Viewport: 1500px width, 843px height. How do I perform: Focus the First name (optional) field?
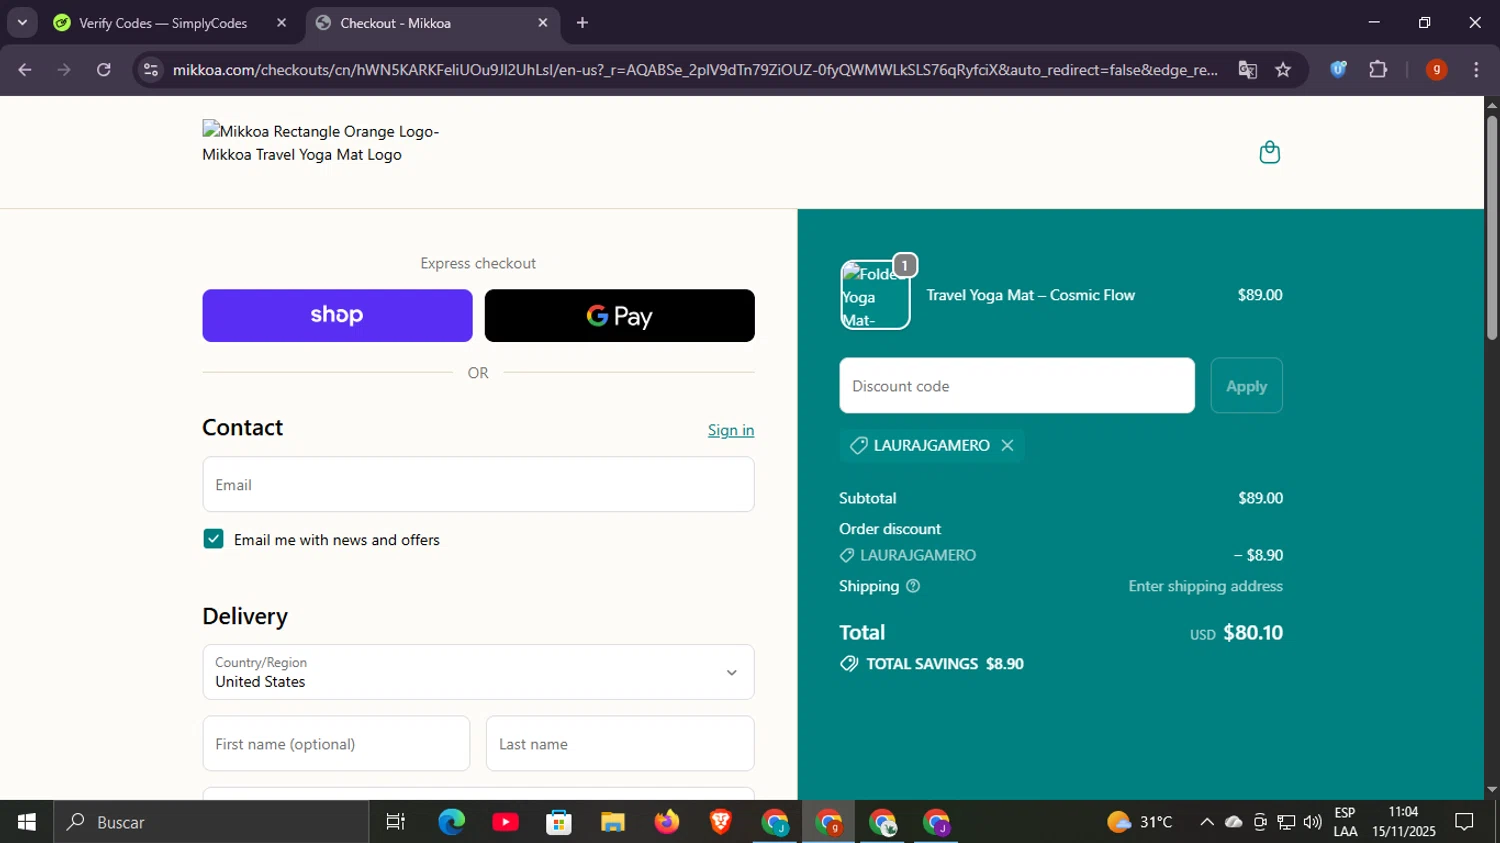pyautogui.click(x=336, y=744)
